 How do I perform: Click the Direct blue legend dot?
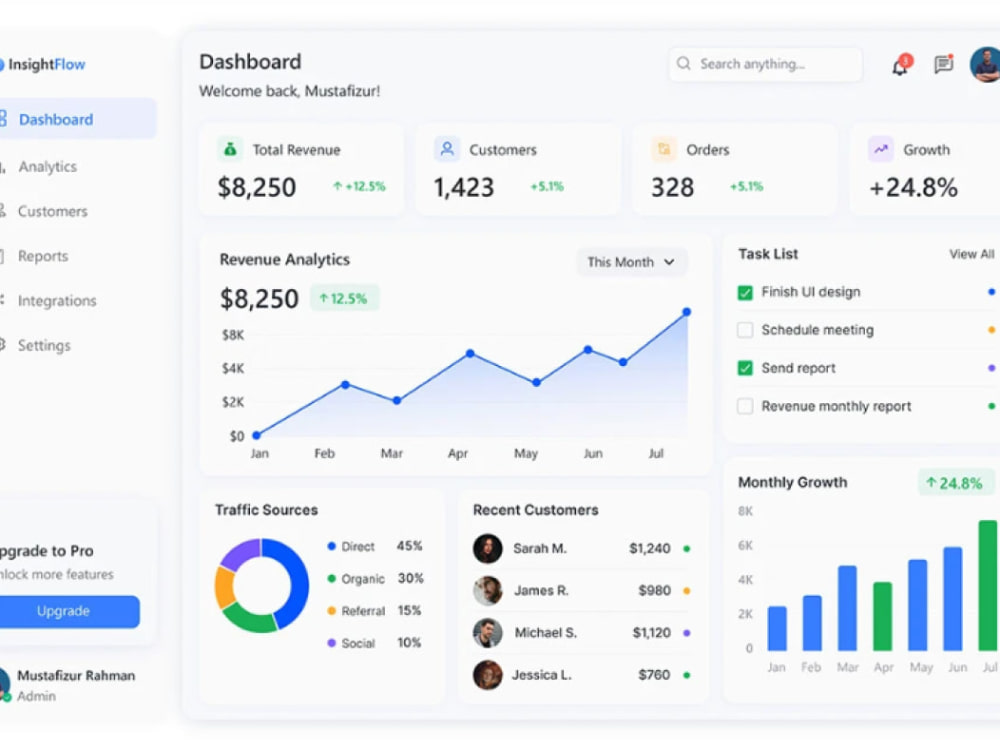tap(332, 546)
